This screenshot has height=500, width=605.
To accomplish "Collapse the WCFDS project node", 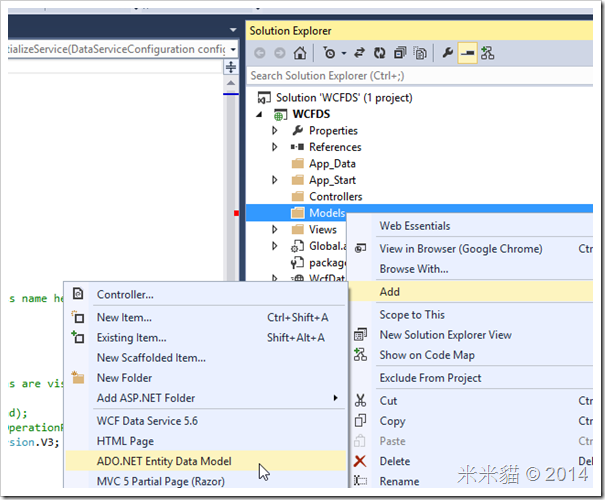I will (260, 114).
